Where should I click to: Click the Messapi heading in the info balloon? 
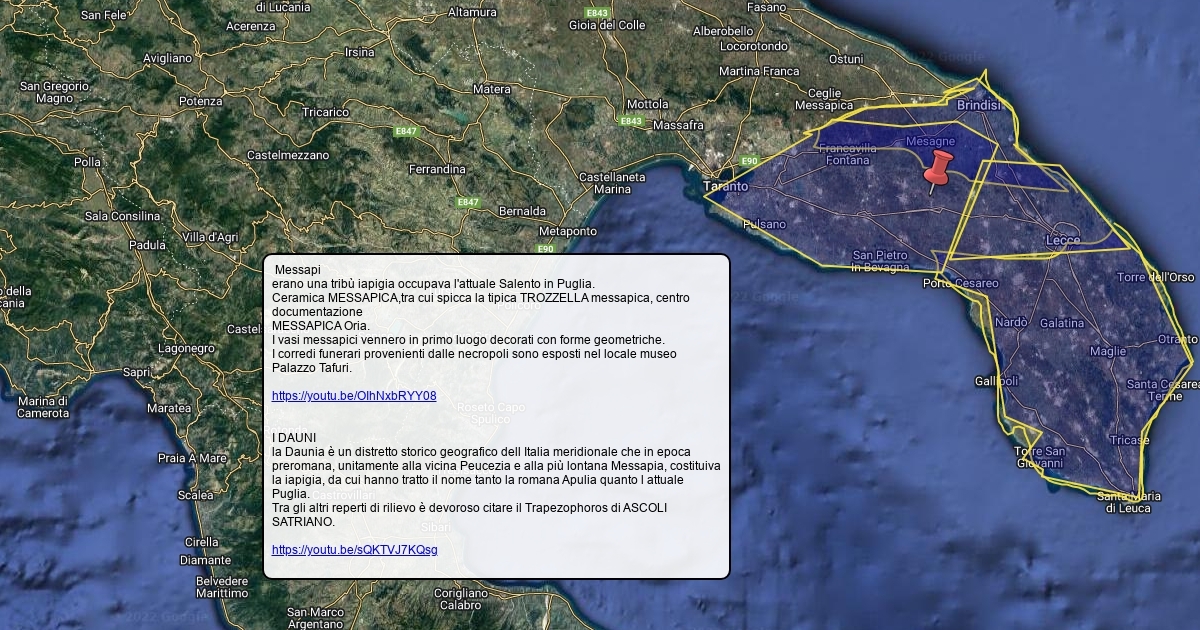pyautogui.click(x=298, y=270)
